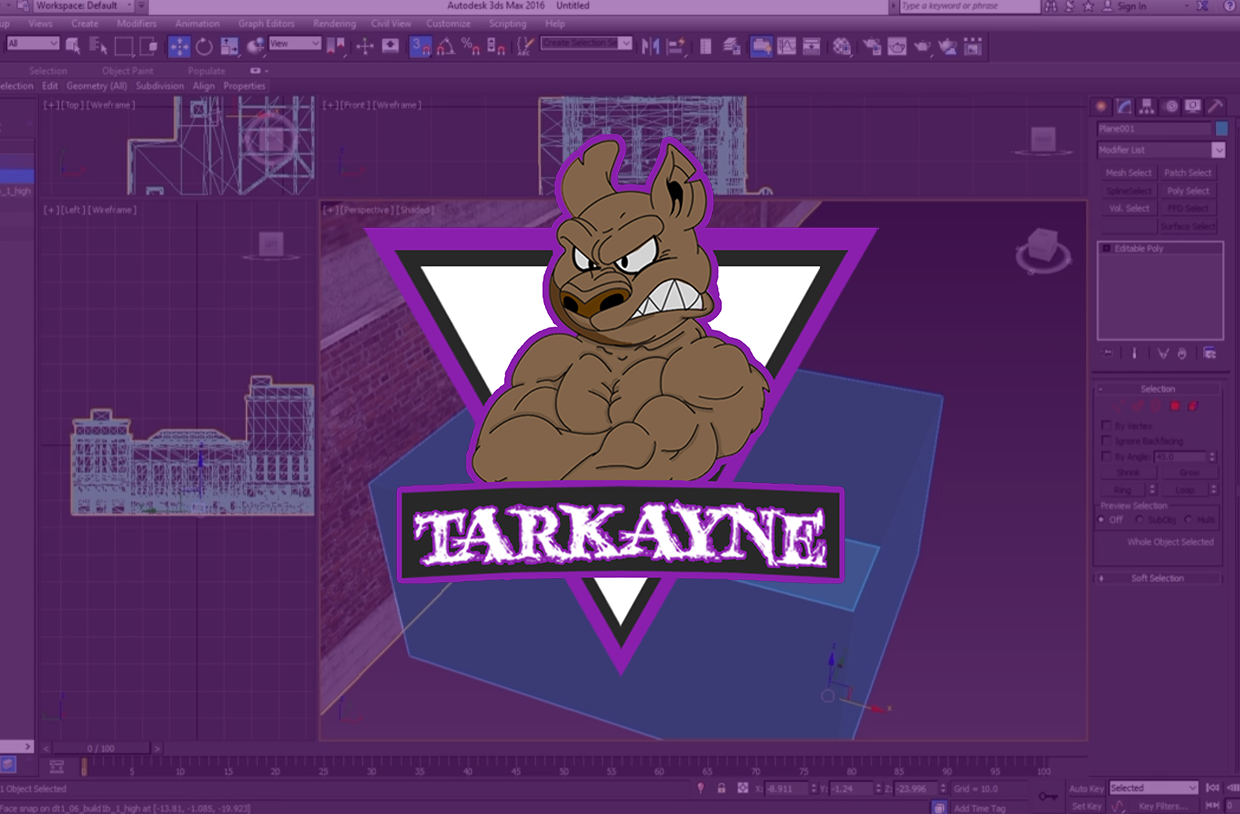Open the Display command panel tab

(x=1193, y=106)
